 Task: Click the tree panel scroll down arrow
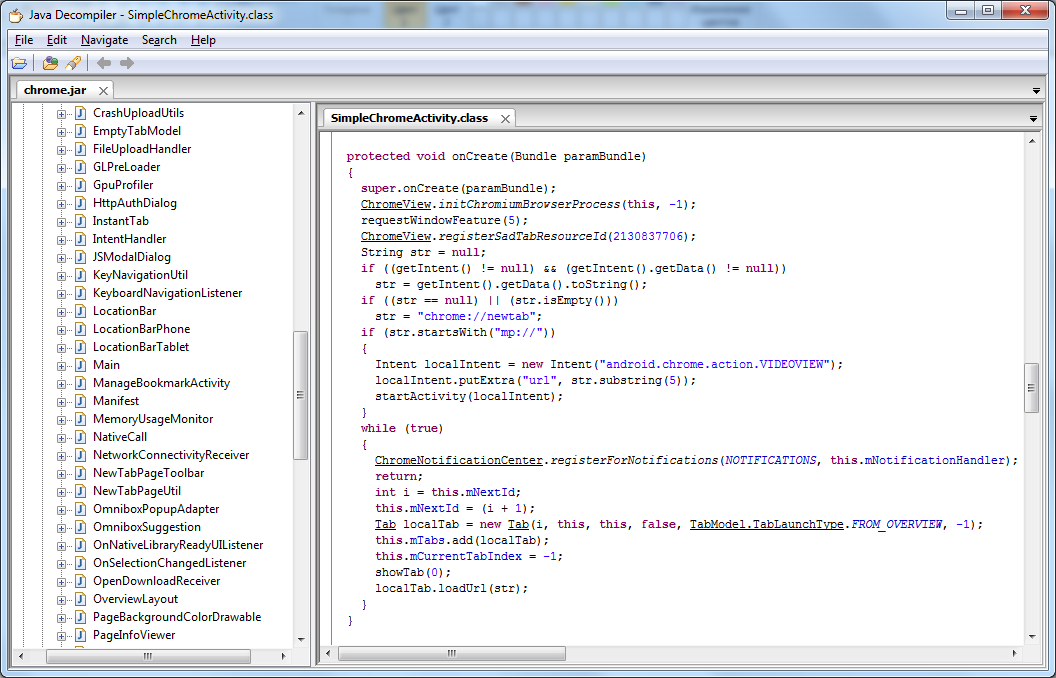point(300,640)
